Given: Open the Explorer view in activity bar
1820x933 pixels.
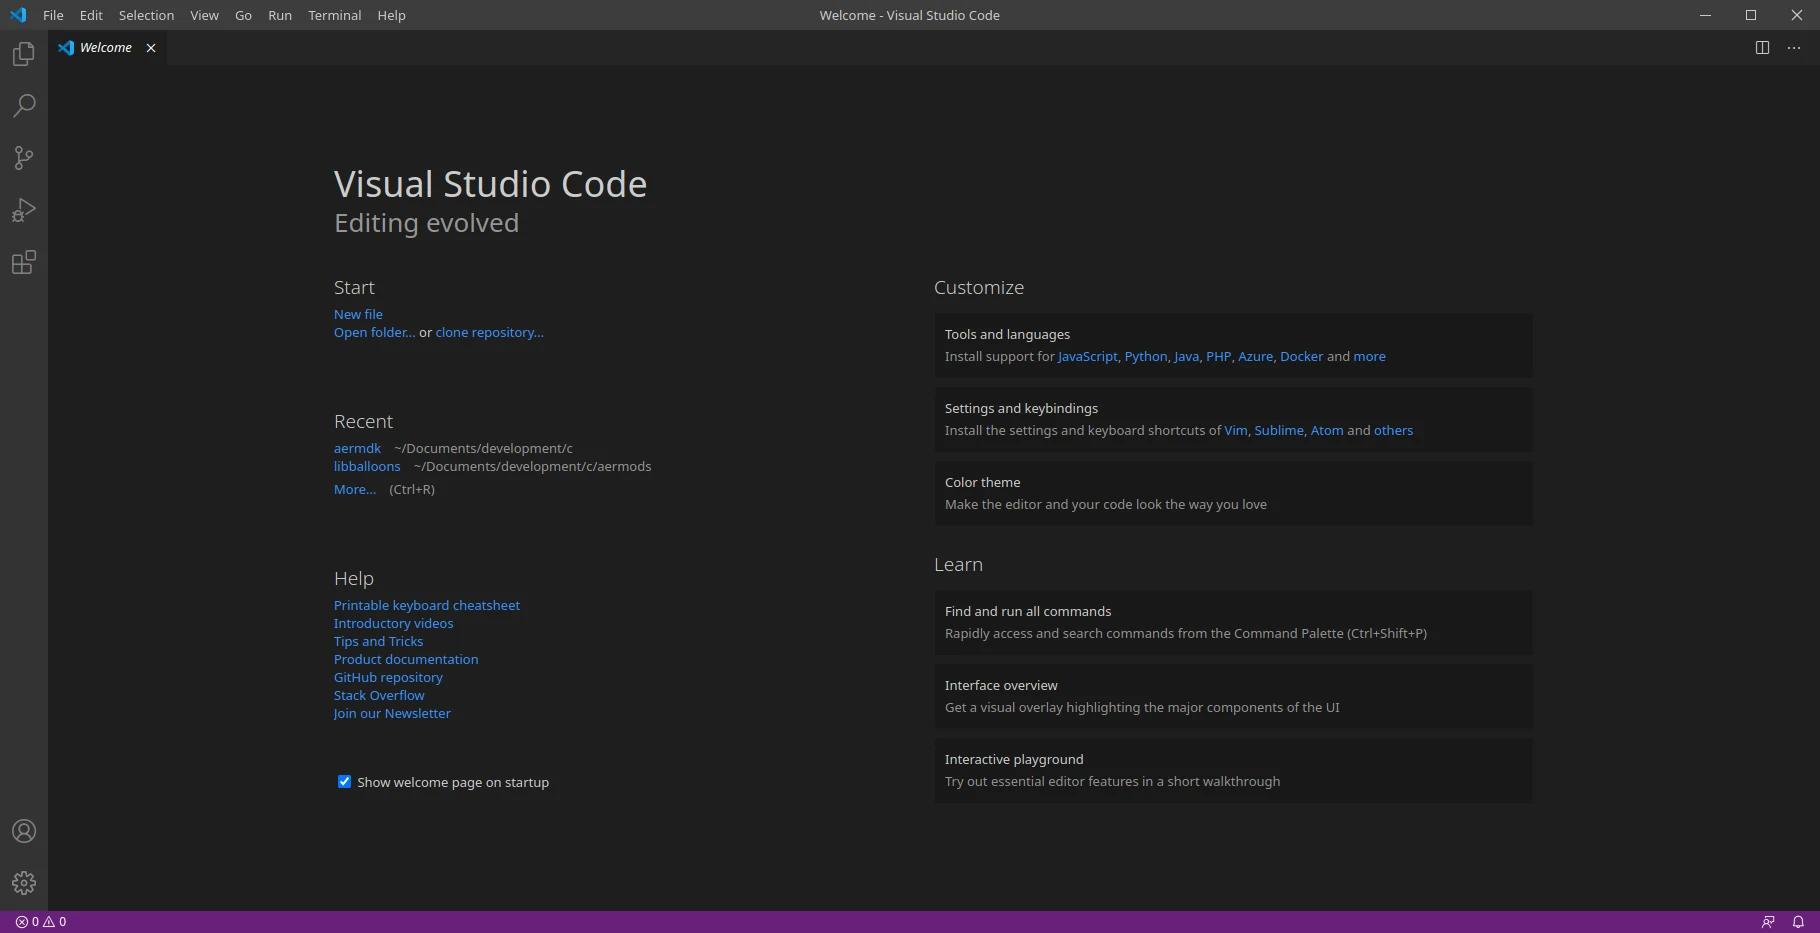Looking at the screenshot, I should [24, 54].
